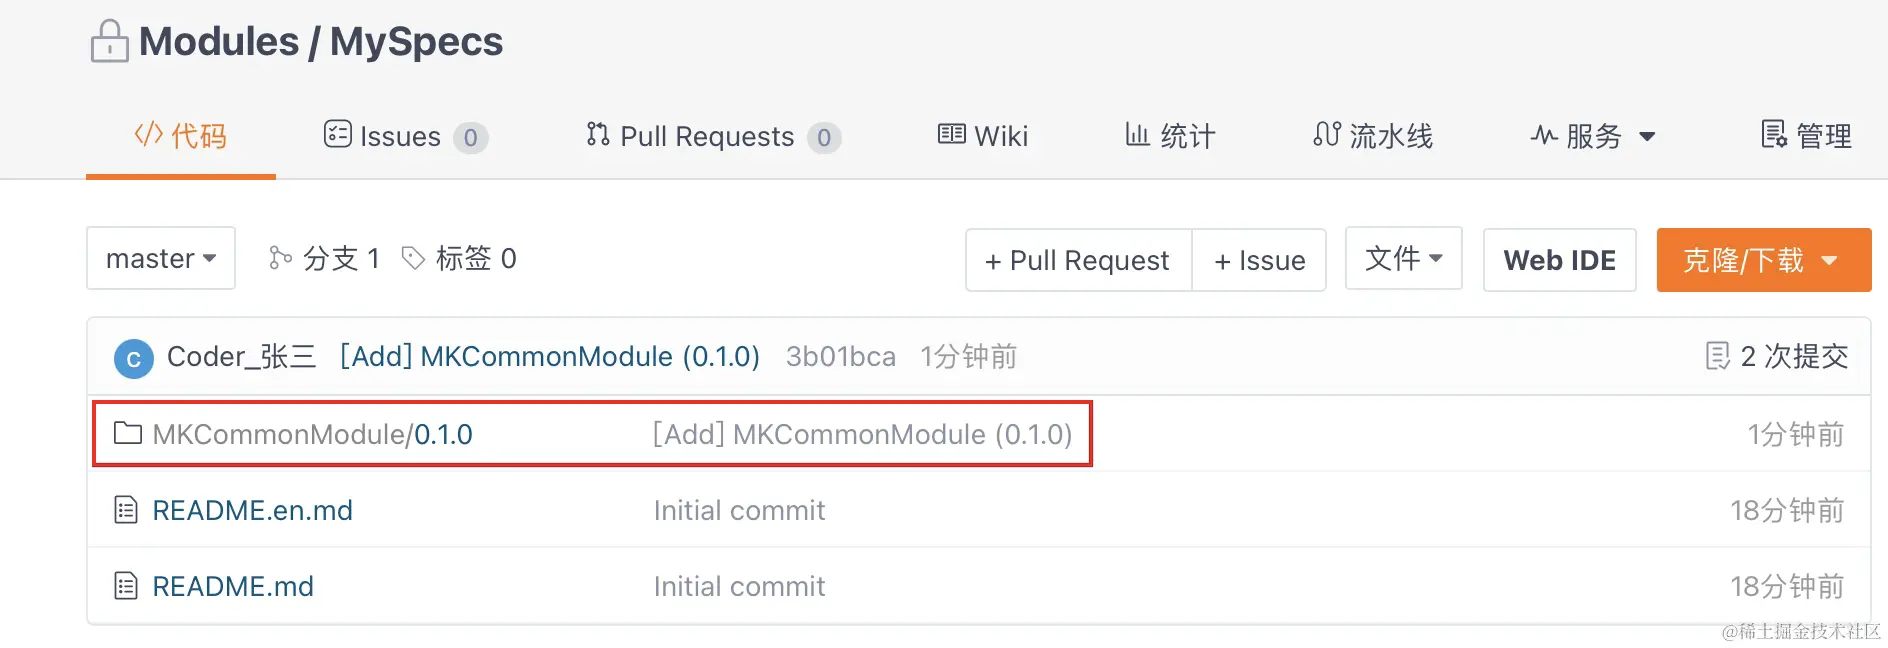Viewport: 1888px width, 648px height.
Task: Open the 文件 dropdown menu
Action: coord(1403,258)
